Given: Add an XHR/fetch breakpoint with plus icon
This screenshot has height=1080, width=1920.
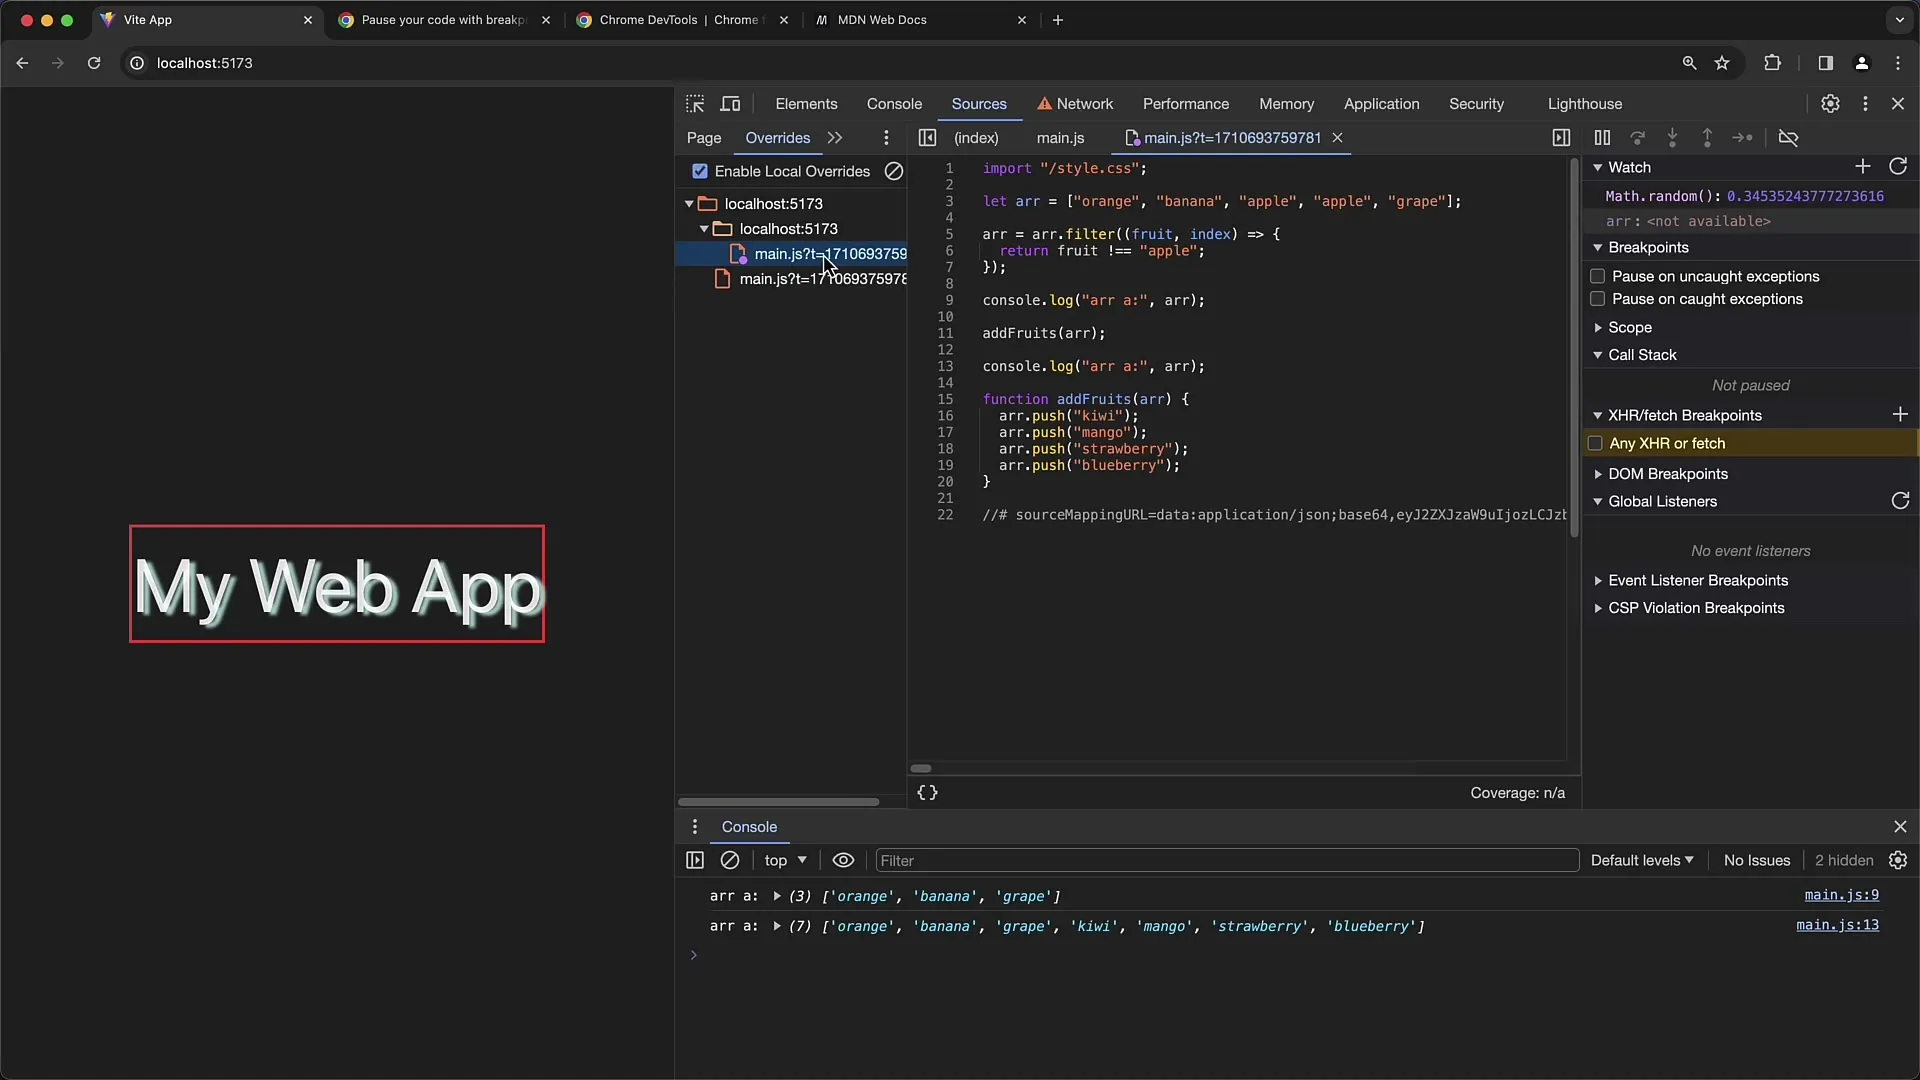Looking at the screenshot, I should tap(1900, 414).
